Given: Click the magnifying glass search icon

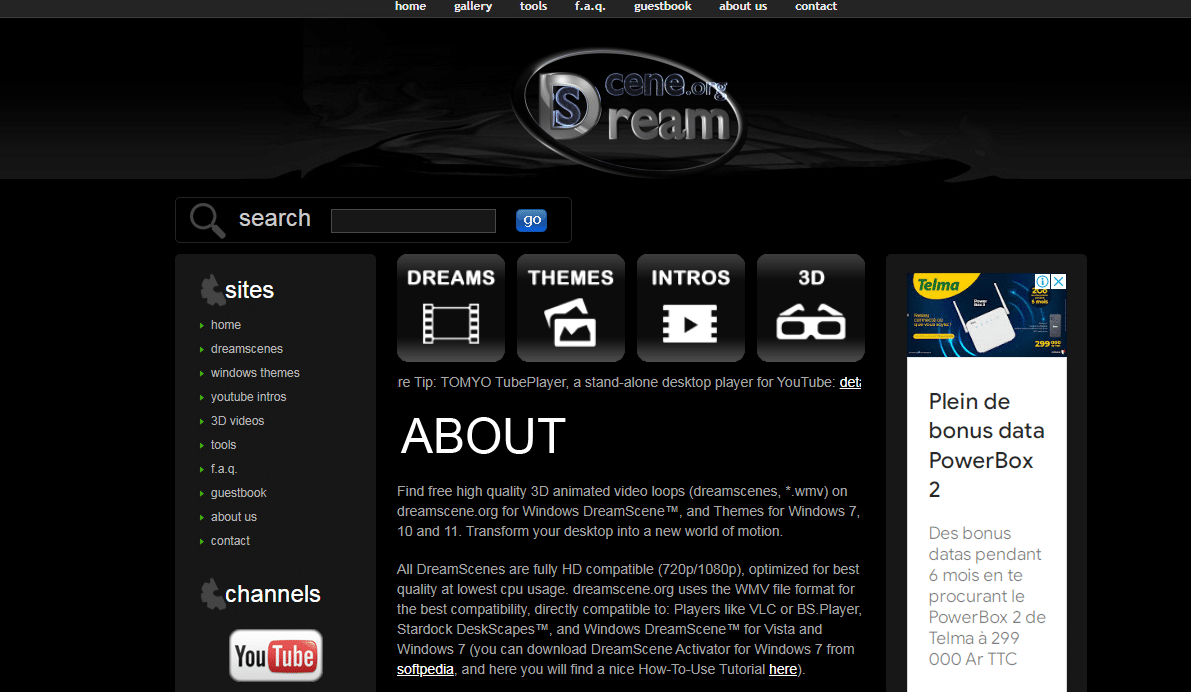Looking at the screenshot, I should click(208, 220).
